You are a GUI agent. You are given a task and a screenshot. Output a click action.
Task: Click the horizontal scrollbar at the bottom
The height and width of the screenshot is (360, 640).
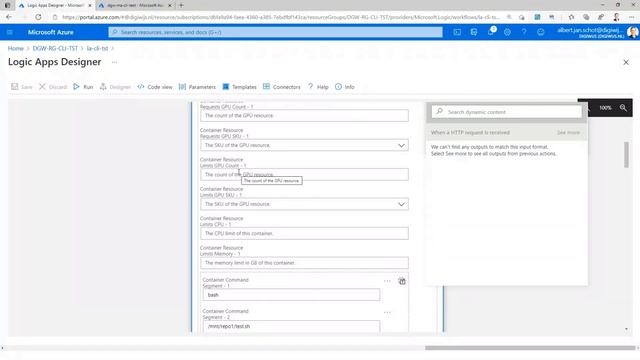coord(530,348)
